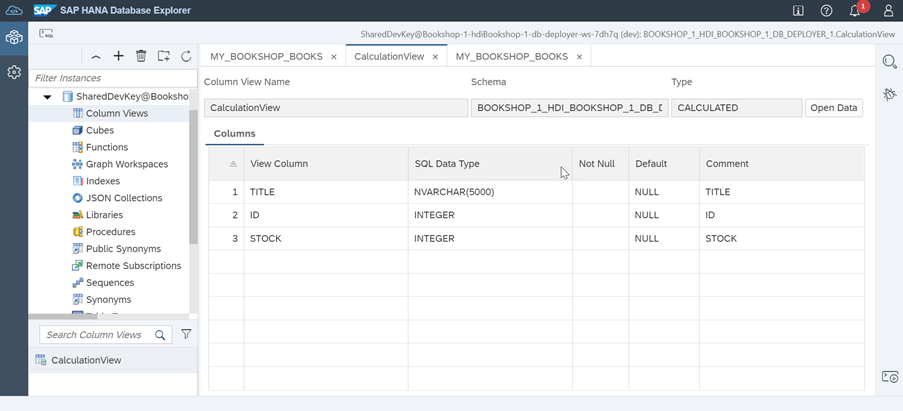Open the info panel icon in header
This screenshot has height=411, width=903.
point(799,10)
